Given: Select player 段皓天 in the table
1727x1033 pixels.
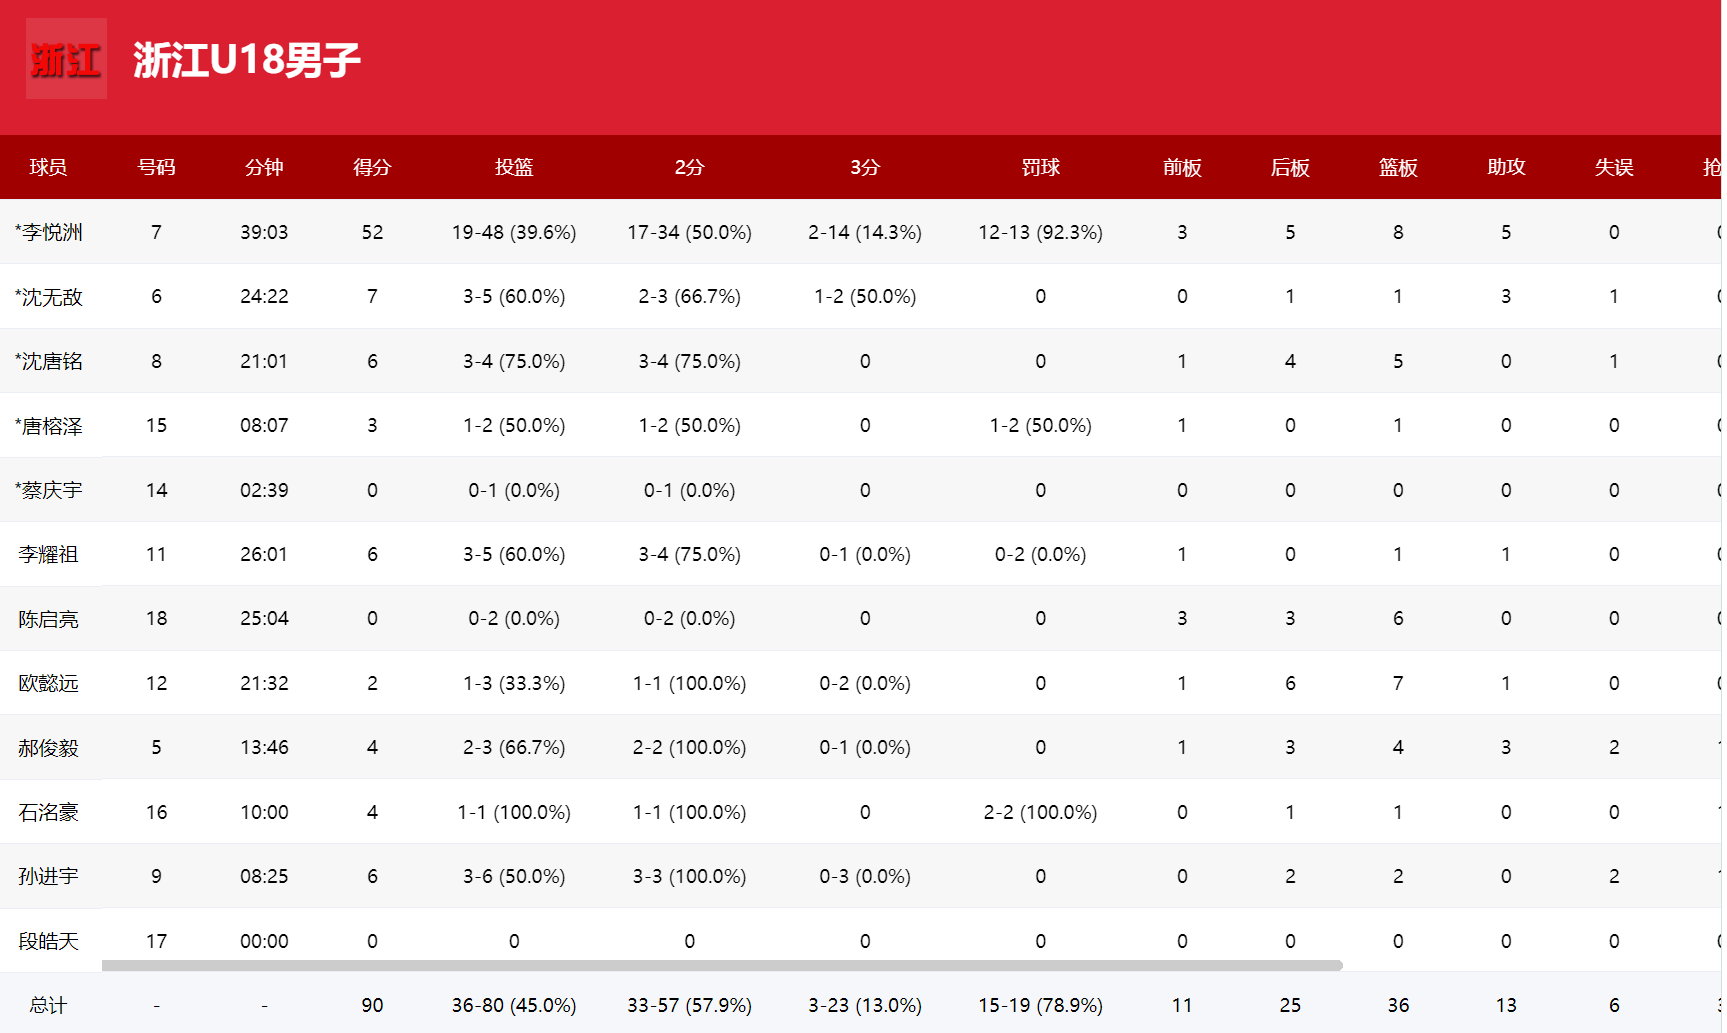Looking at the screenshot, I should pyautogui.click(x=48, y=941).
